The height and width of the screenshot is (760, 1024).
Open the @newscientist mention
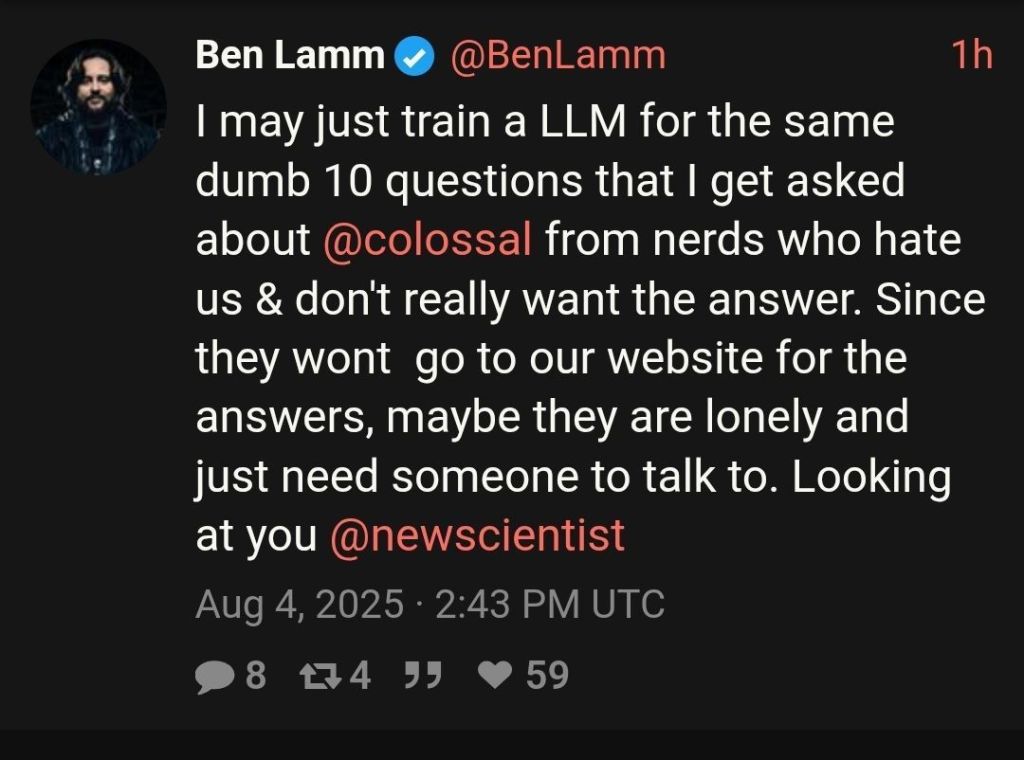click(x=477, y=535)
